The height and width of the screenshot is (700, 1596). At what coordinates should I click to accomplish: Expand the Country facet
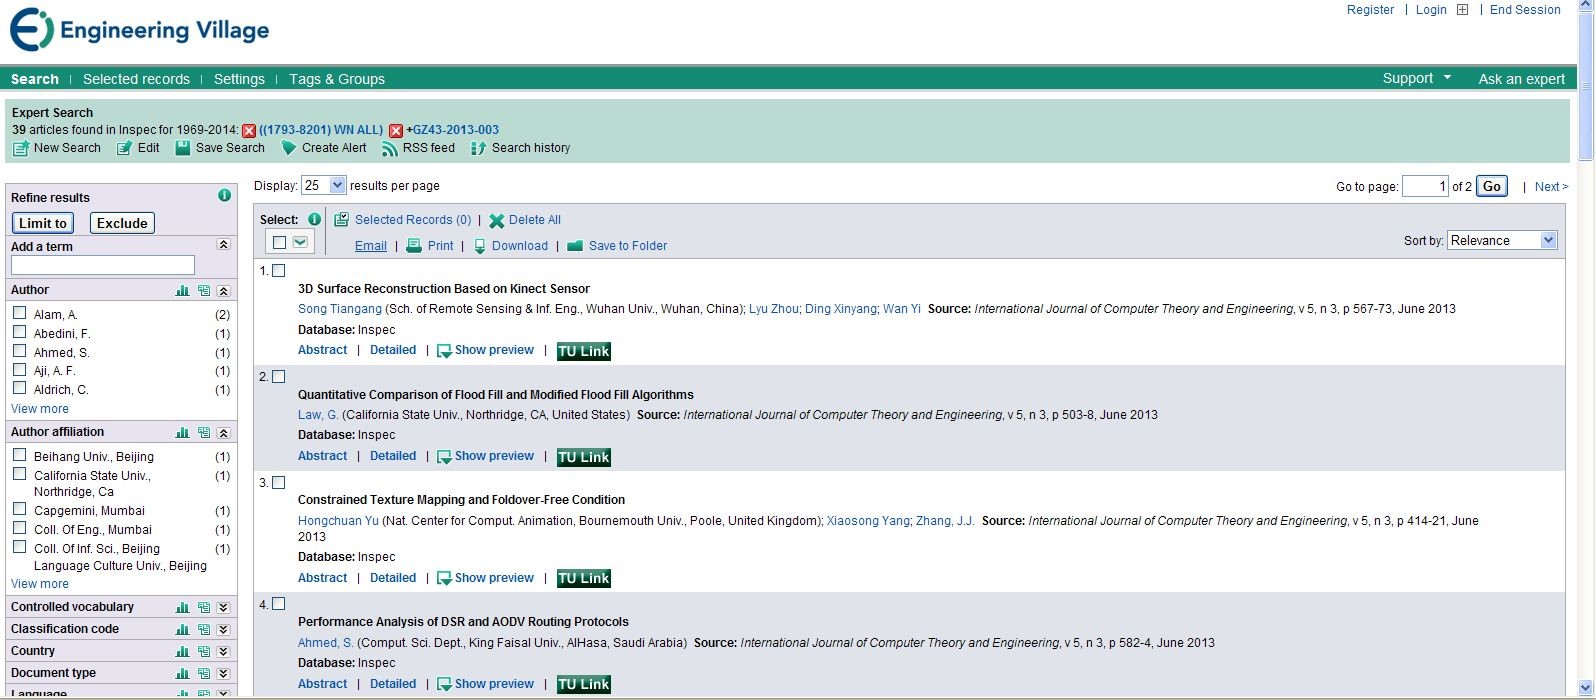(224, 652)
